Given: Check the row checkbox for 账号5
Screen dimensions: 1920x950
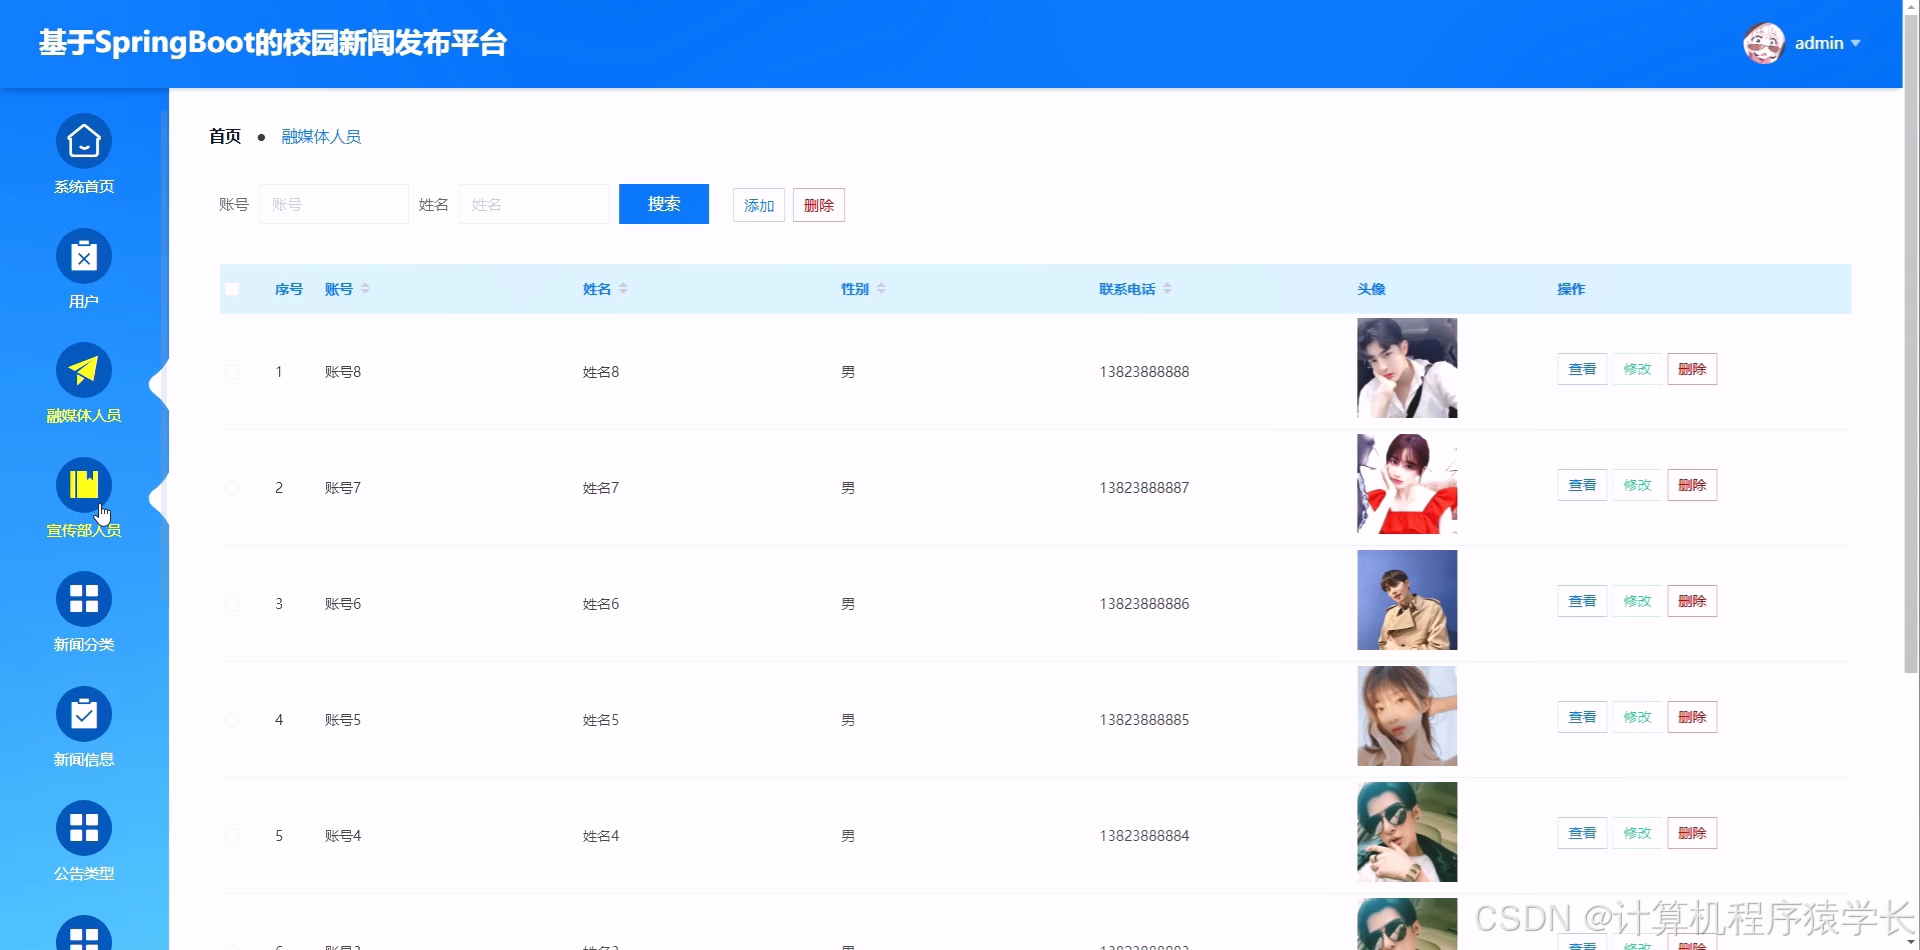Looking at the screenshot, I should point(232,719).
